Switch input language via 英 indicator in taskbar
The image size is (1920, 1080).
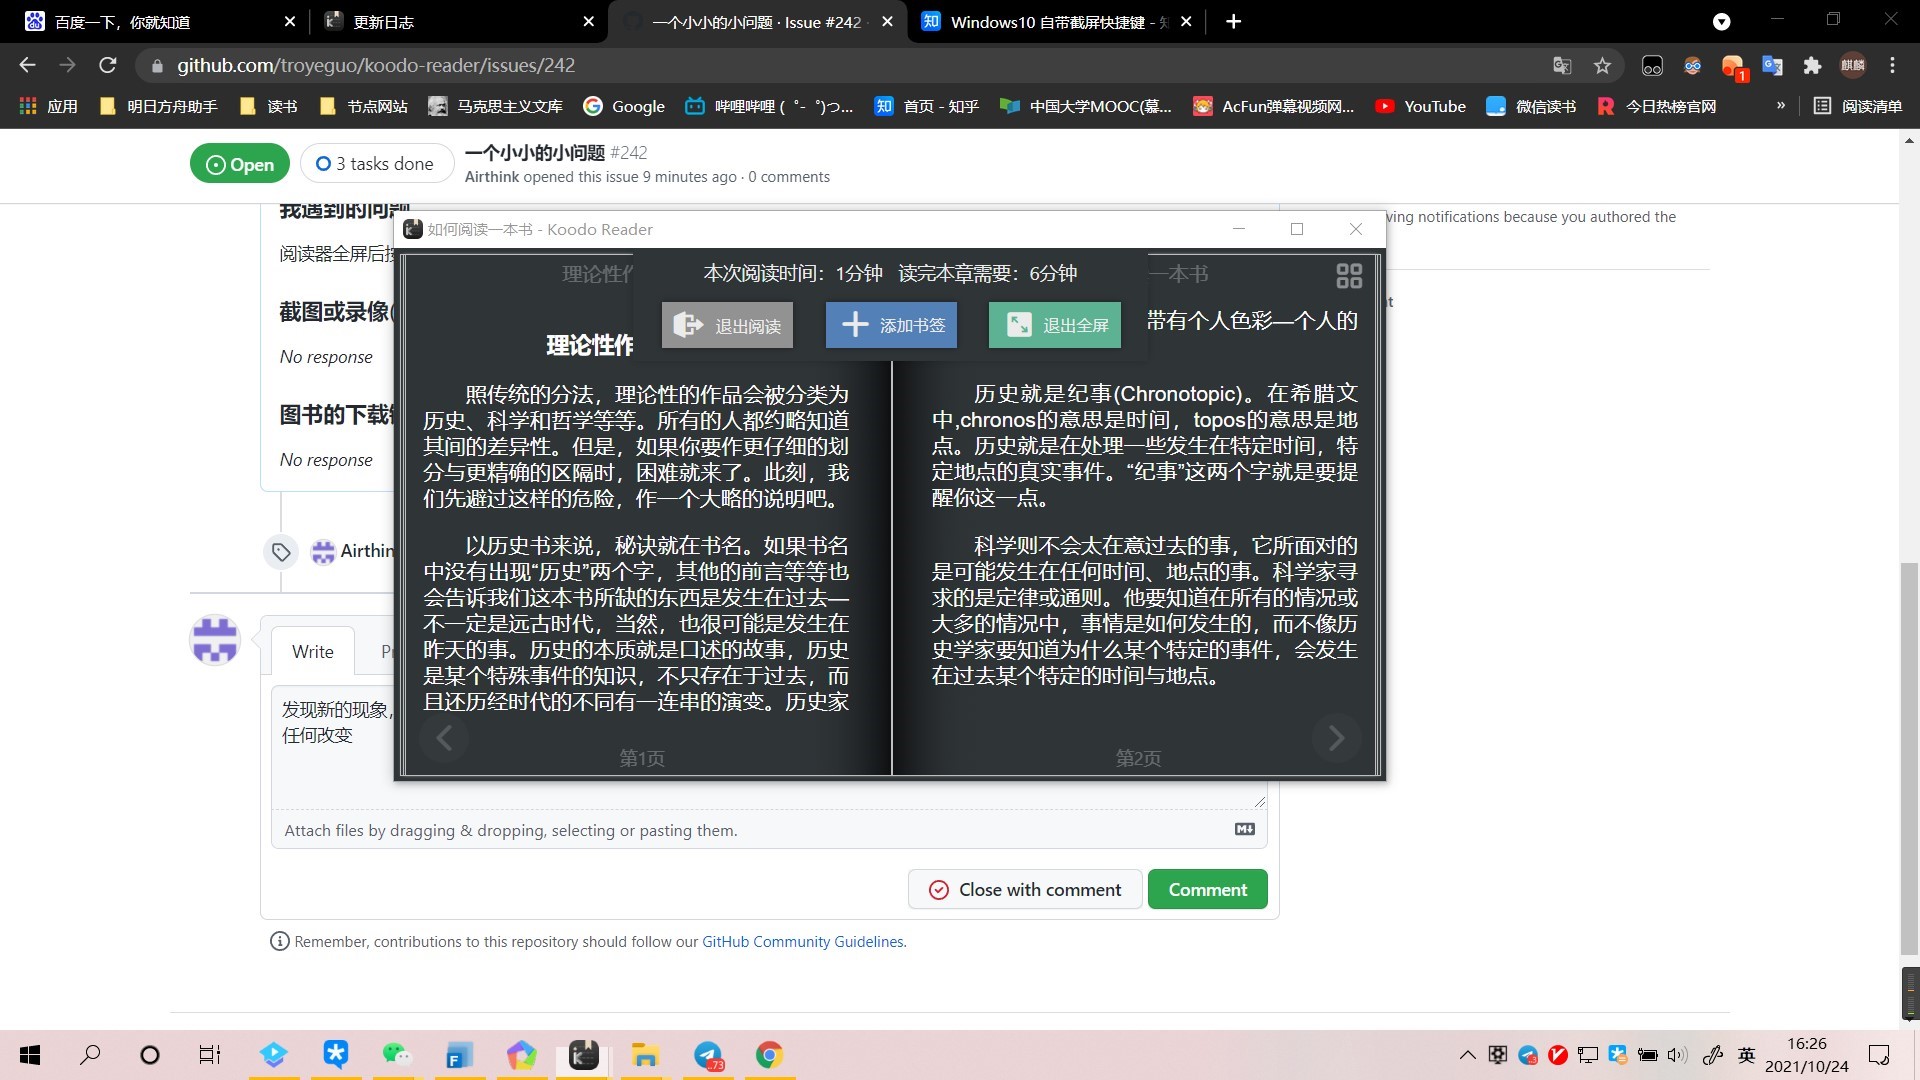1746,1054
